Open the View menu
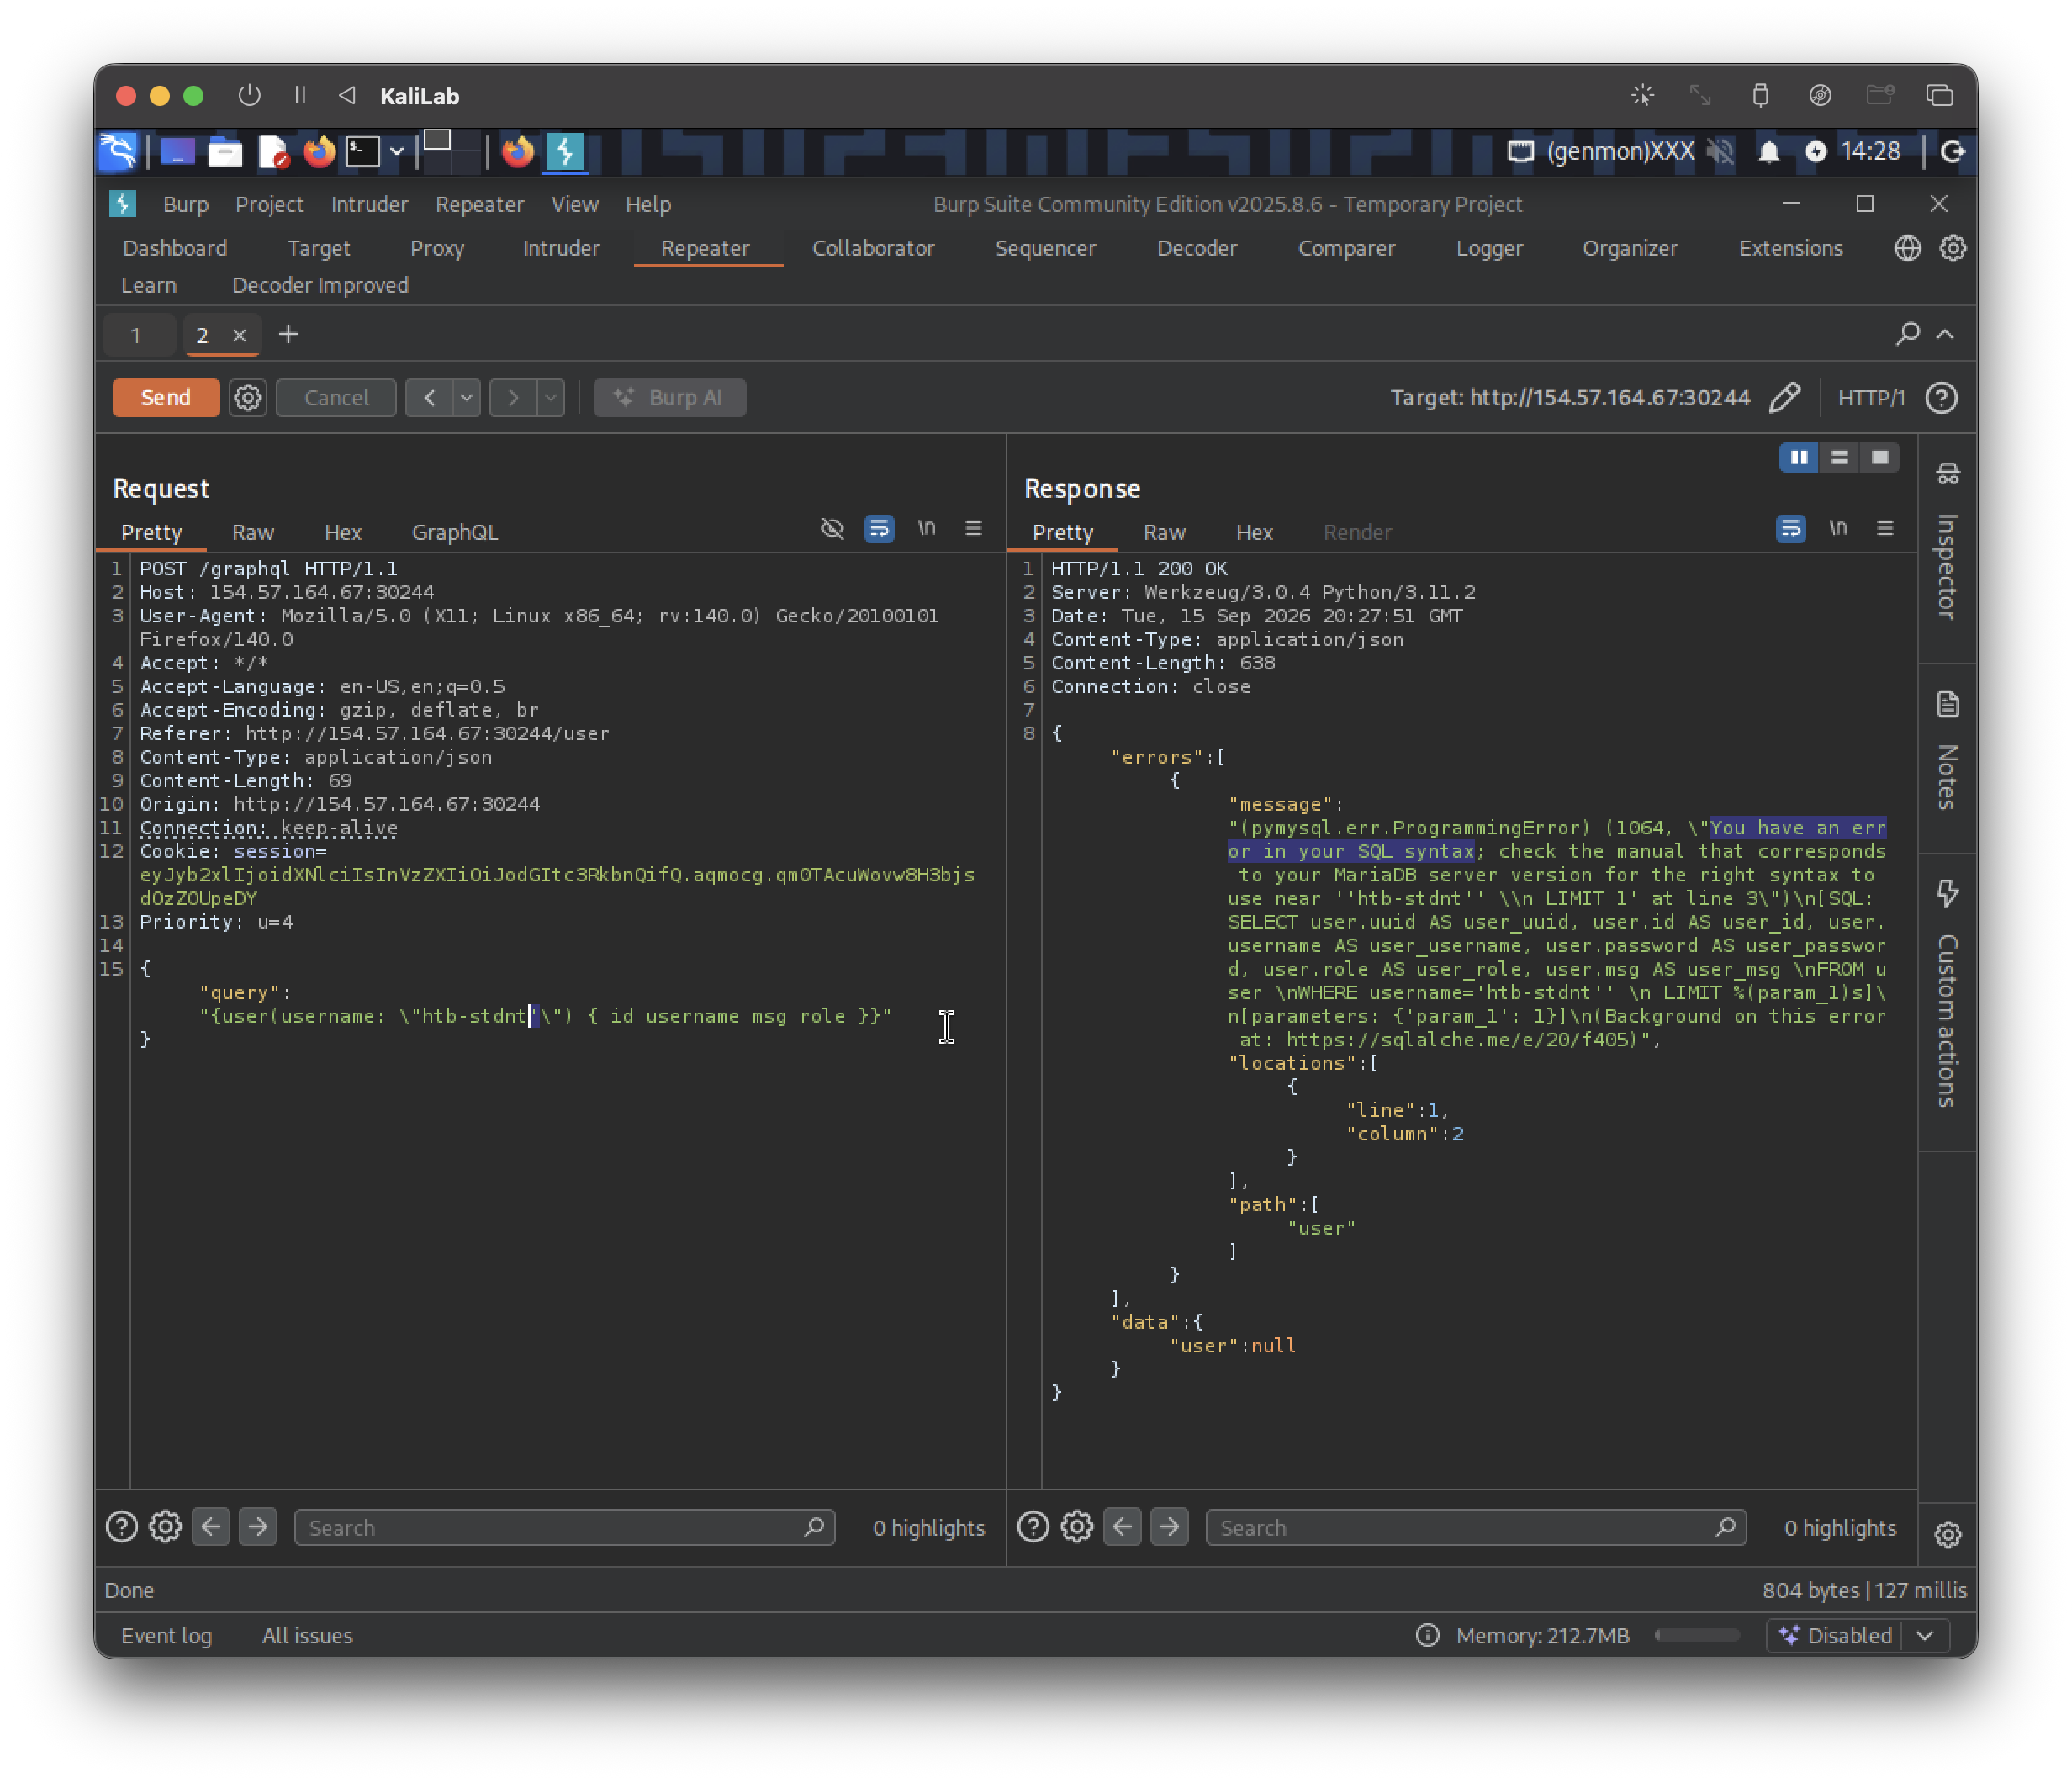 575,204
